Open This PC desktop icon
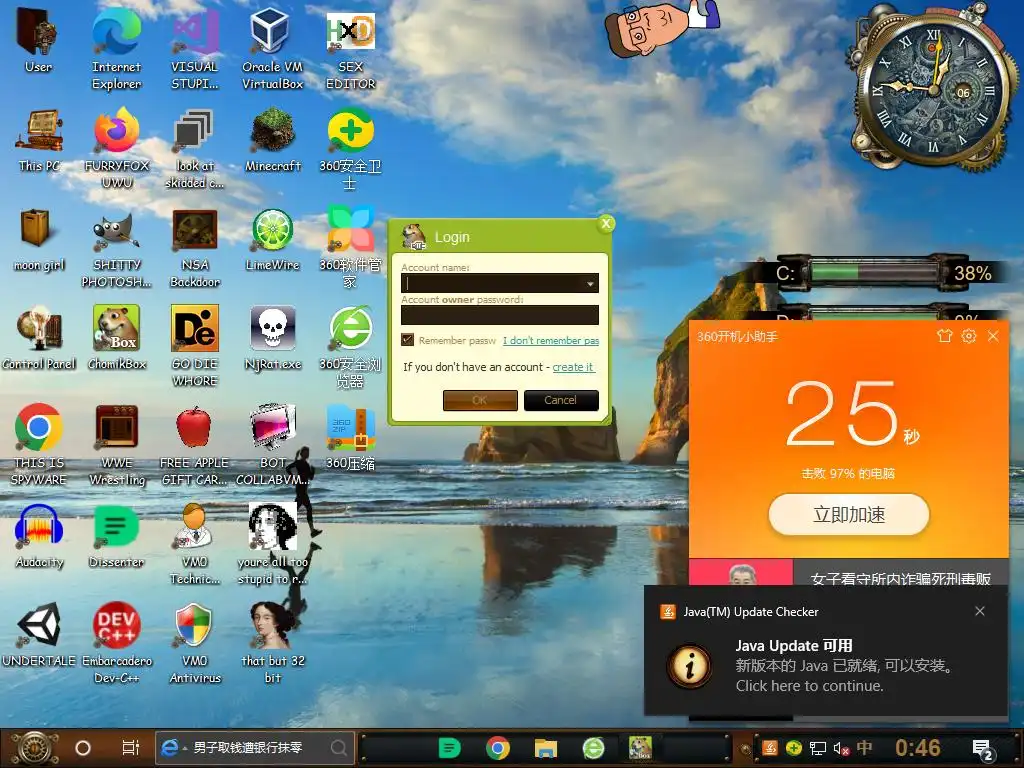This screenshot has width=1024, height=768. (39, 140)
